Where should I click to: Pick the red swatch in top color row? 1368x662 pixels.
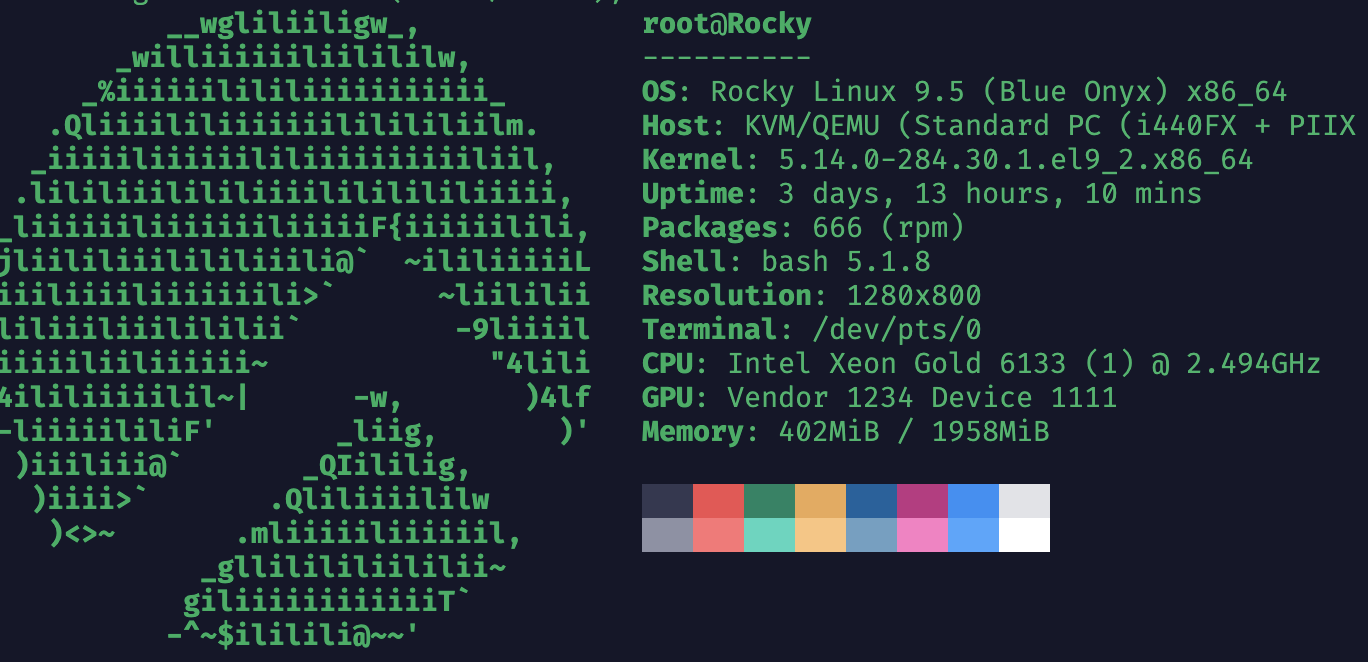coord(718,501)
